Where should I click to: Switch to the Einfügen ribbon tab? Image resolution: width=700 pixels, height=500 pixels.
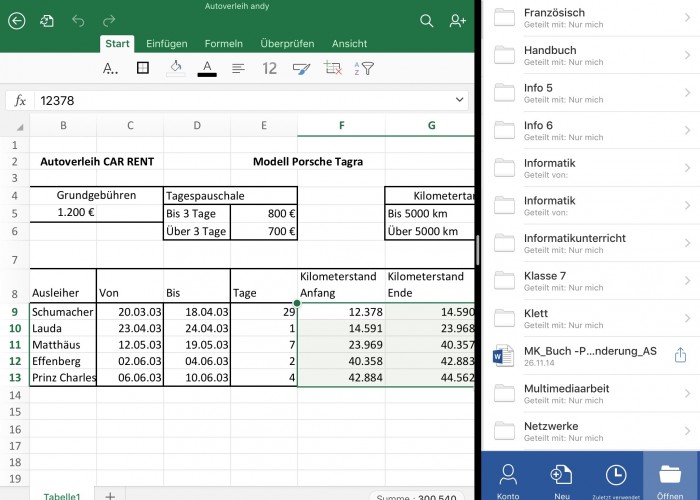pos(167,44)
